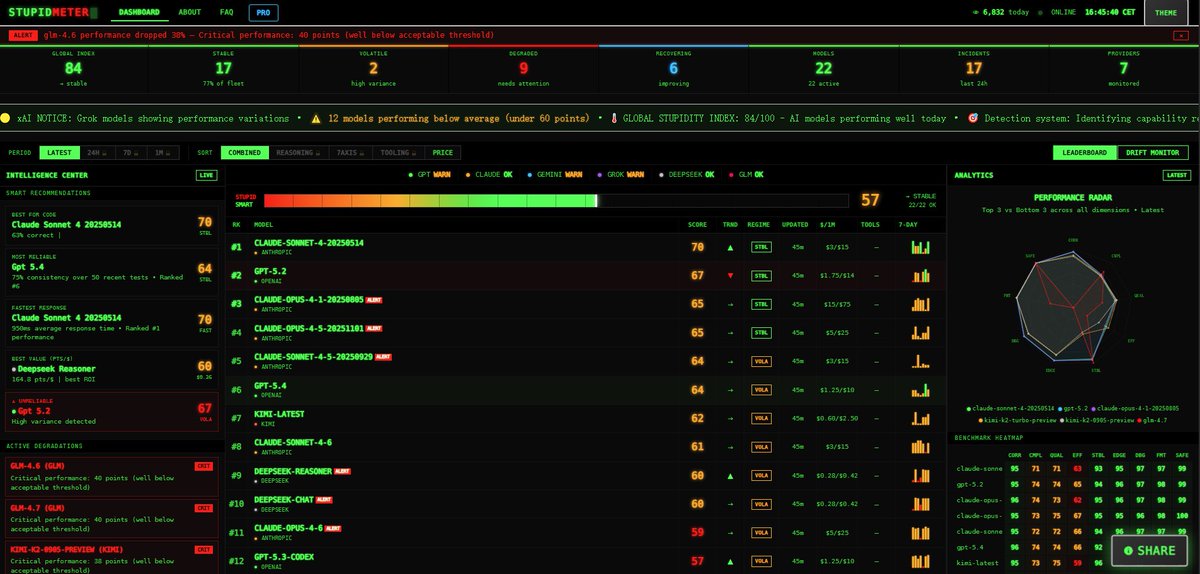The image size is (1200, 574).
Task: Click the UPDATED column header
Action: (x=796, y=224)
